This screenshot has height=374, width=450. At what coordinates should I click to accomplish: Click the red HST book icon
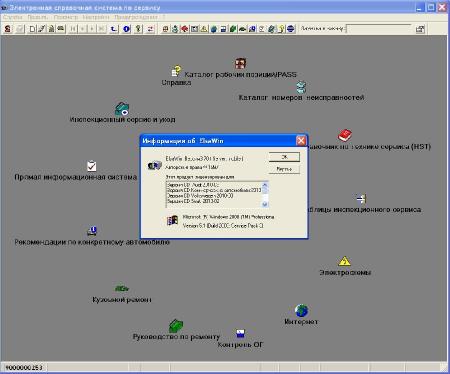pyautogui.click(x=345, y=135)
